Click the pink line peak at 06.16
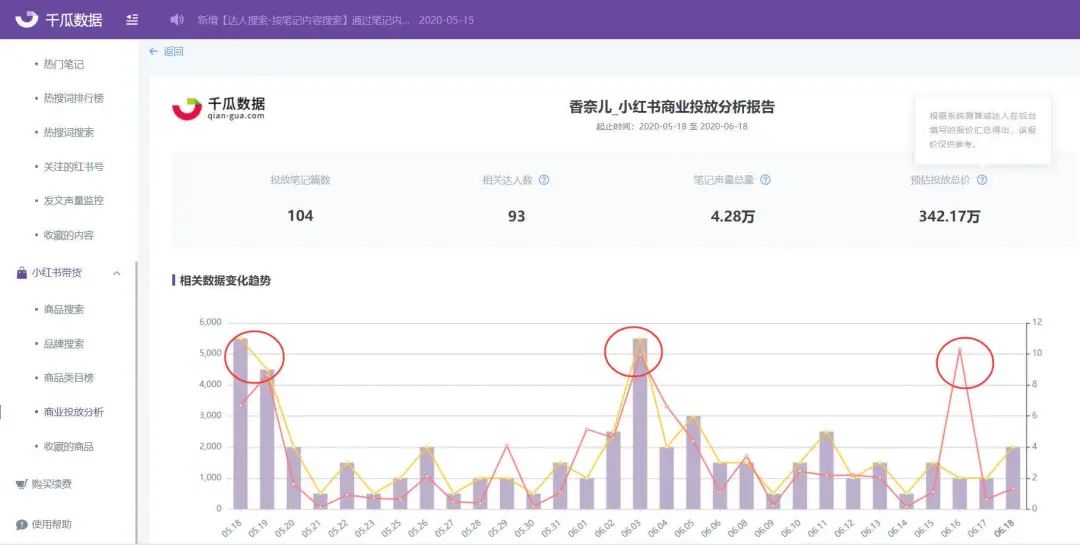The image size is (1080, 545). 959,349
